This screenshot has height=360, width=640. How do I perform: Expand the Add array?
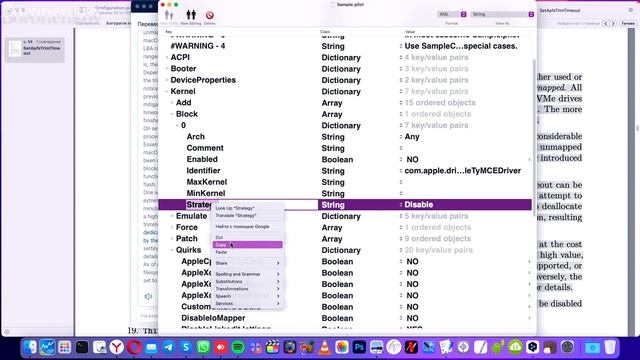(172, 103)
